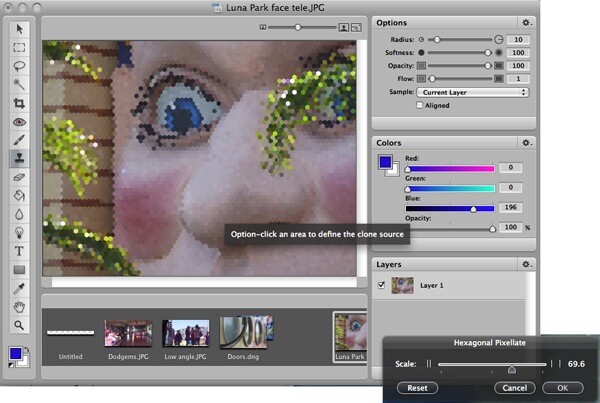Open the Dodgems.JPG thumbnail
600x403 pixels.
point(128,333)
